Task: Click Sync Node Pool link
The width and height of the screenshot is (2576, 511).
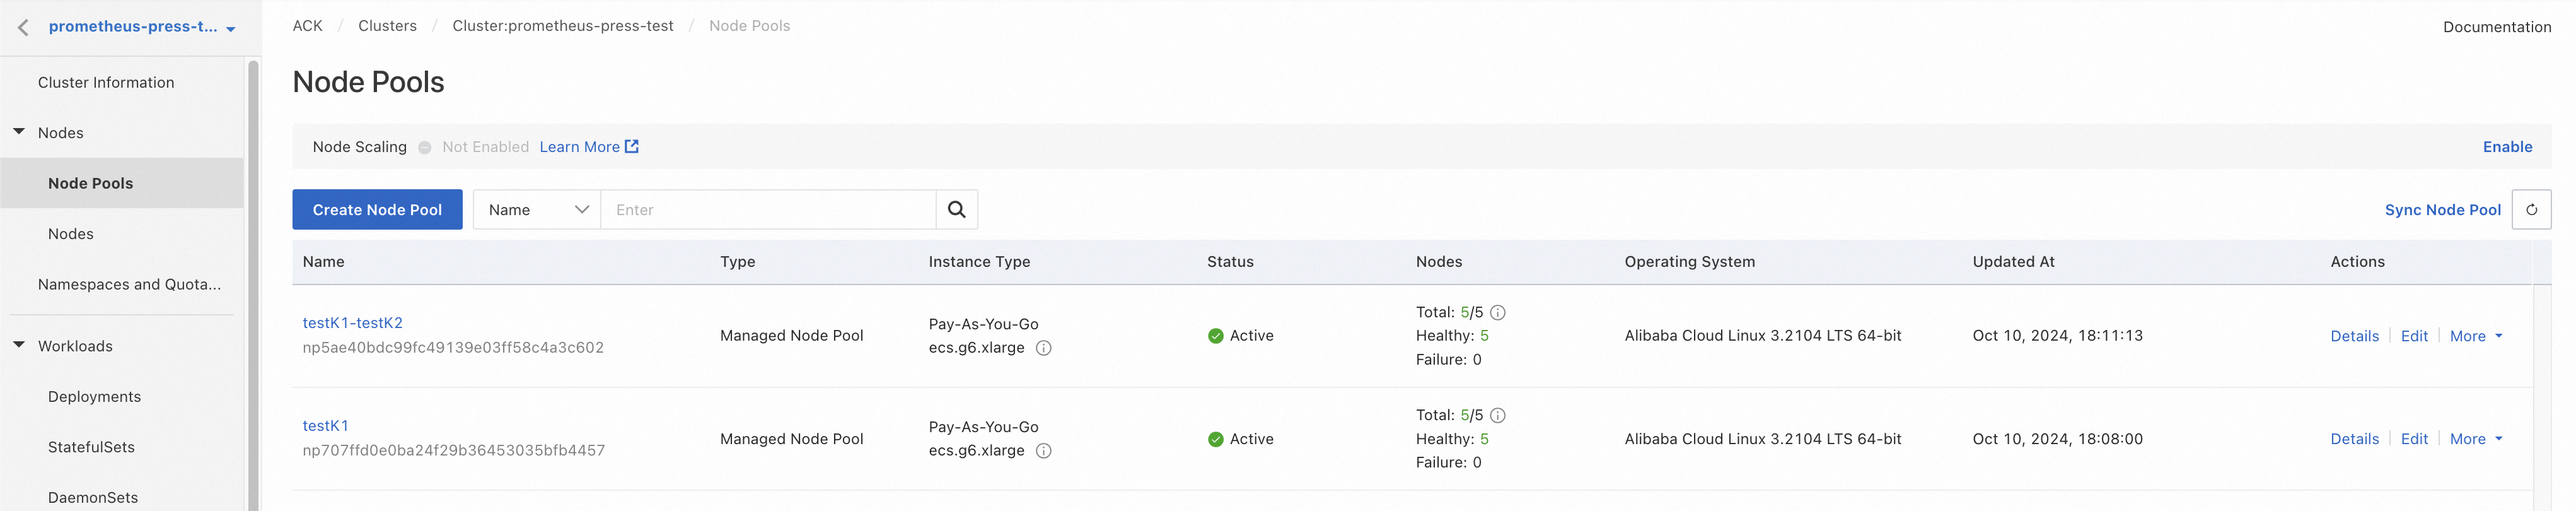Action: (2442, 210)
